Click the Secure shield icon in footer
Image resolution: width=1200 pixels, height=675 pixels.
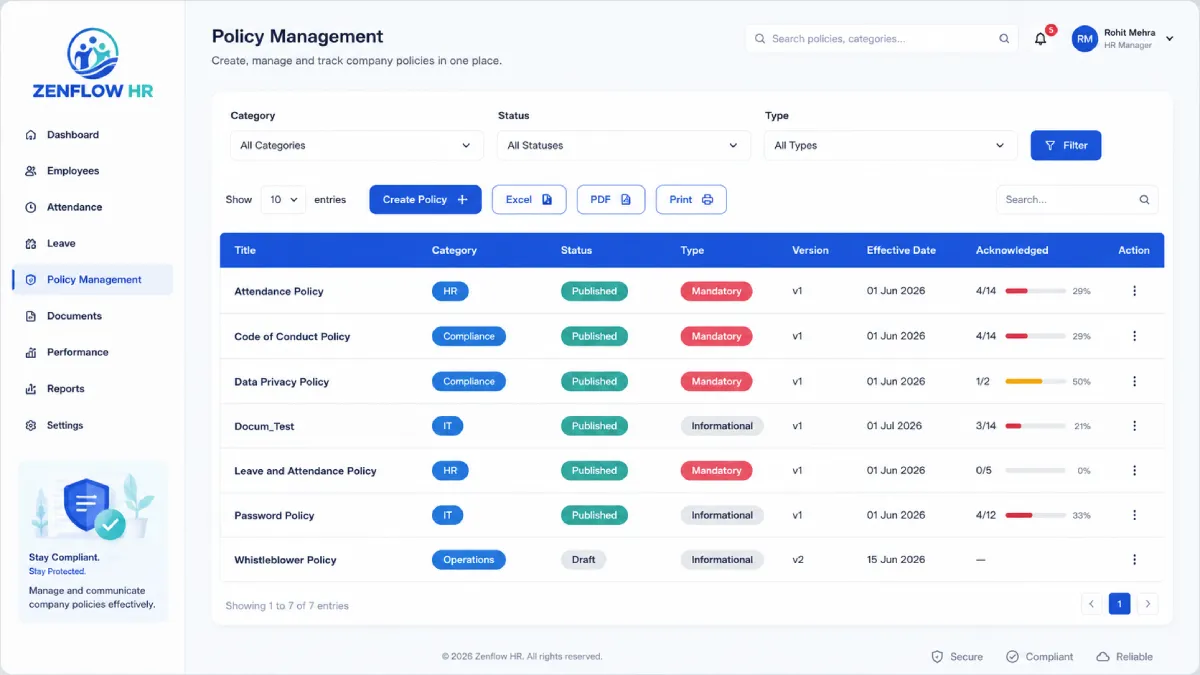point(937,657)
